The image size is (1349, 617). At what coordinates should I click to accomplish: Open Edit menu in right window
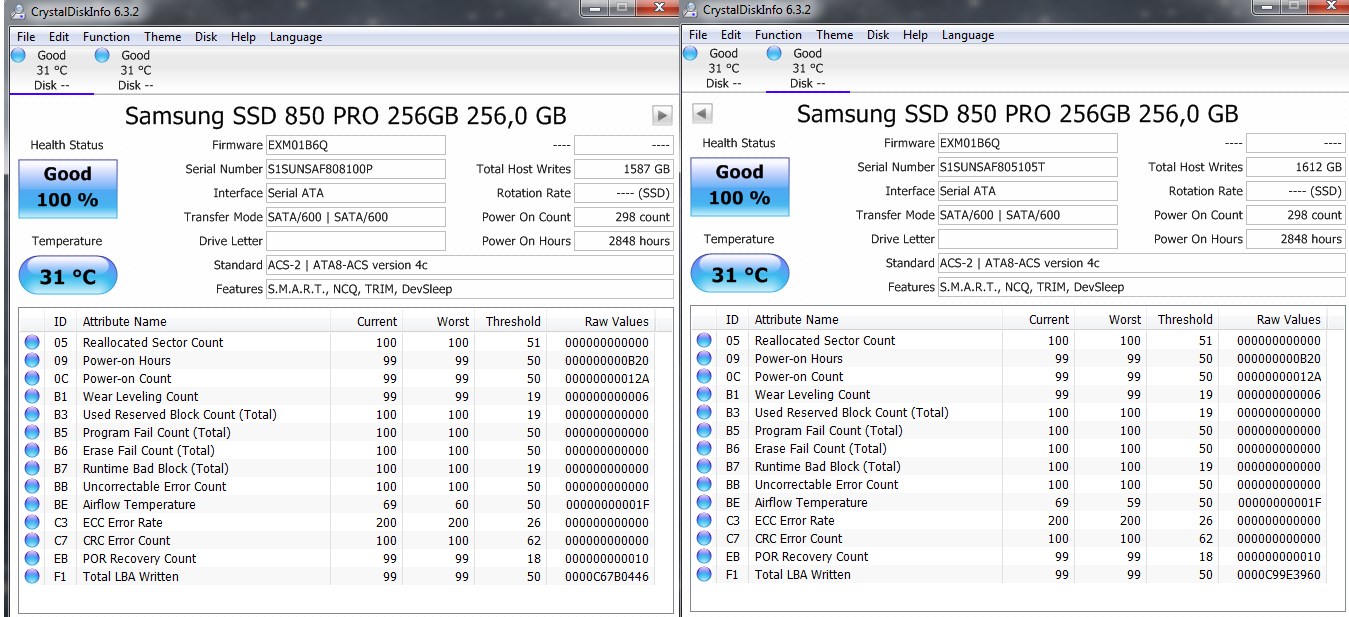pos(731,35)
